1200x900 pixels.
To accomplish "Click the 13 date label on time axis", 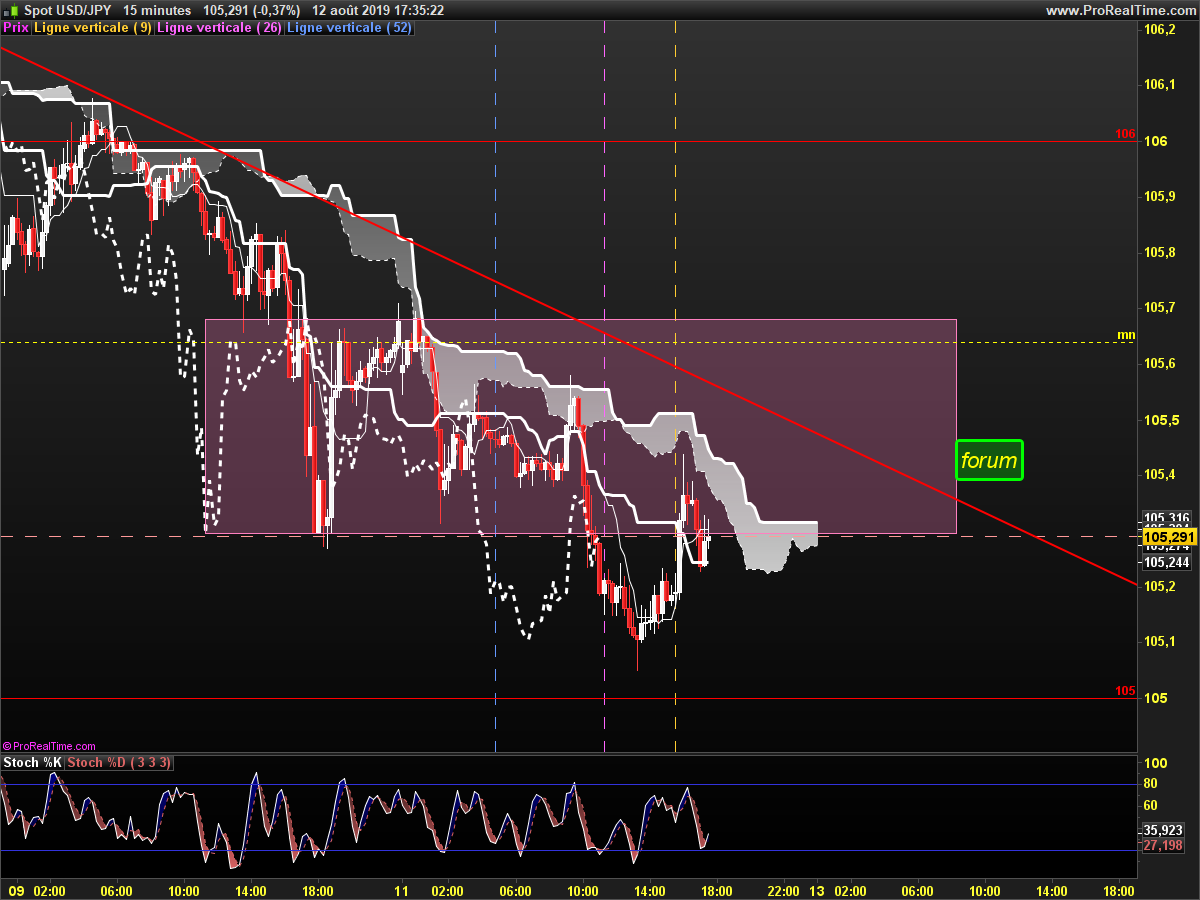I will tap(816, 890).
